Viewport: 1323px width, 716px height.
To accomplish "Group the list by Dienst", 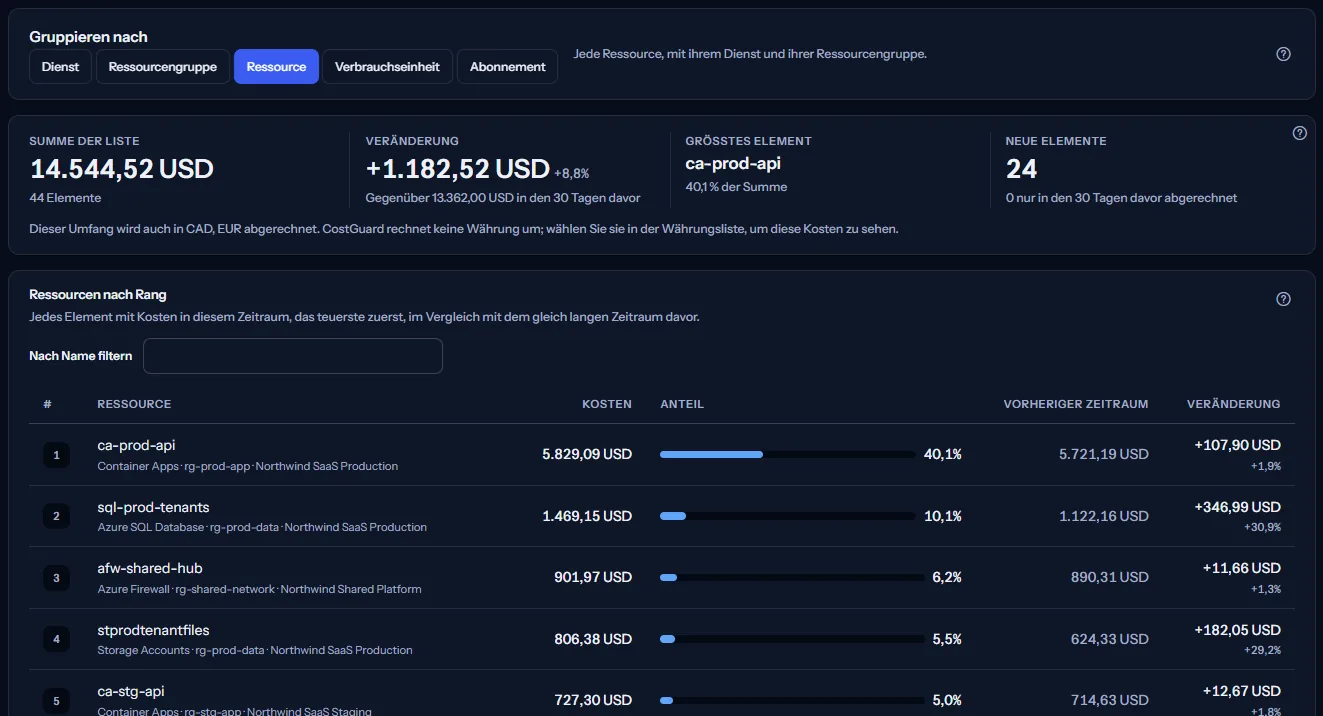I will 61,67.
